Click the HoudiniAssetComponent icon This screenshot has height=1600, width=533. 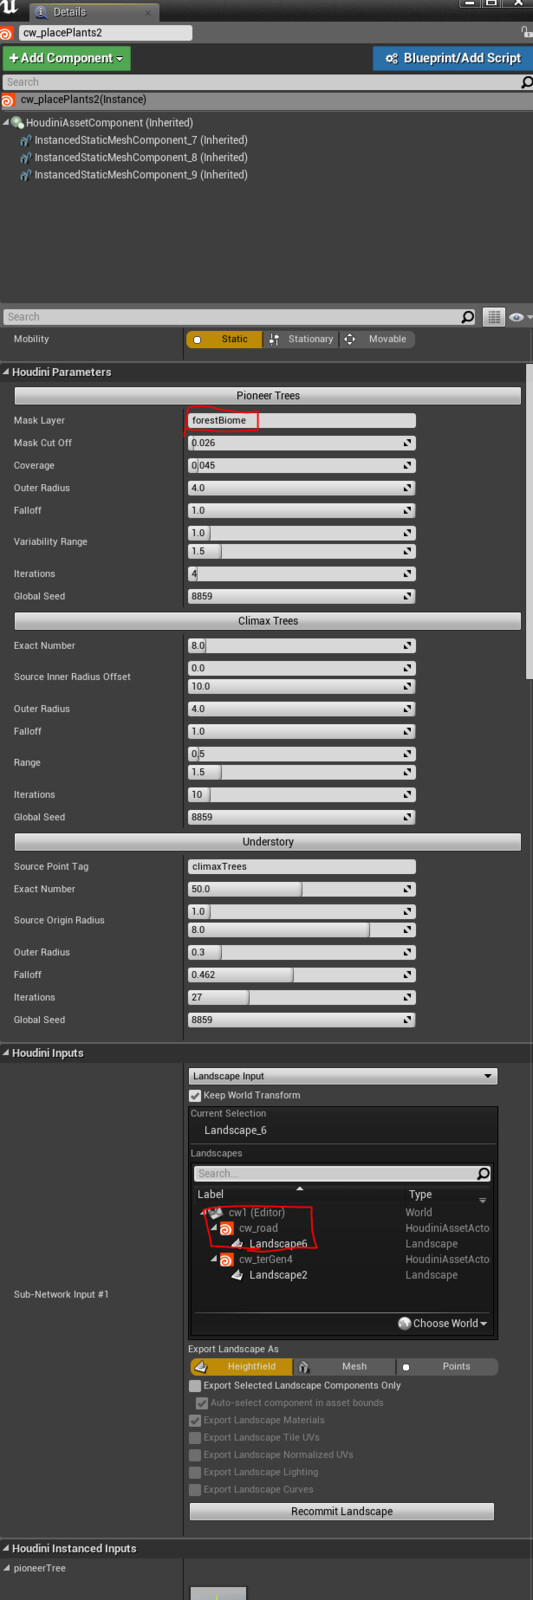[18, 123]
